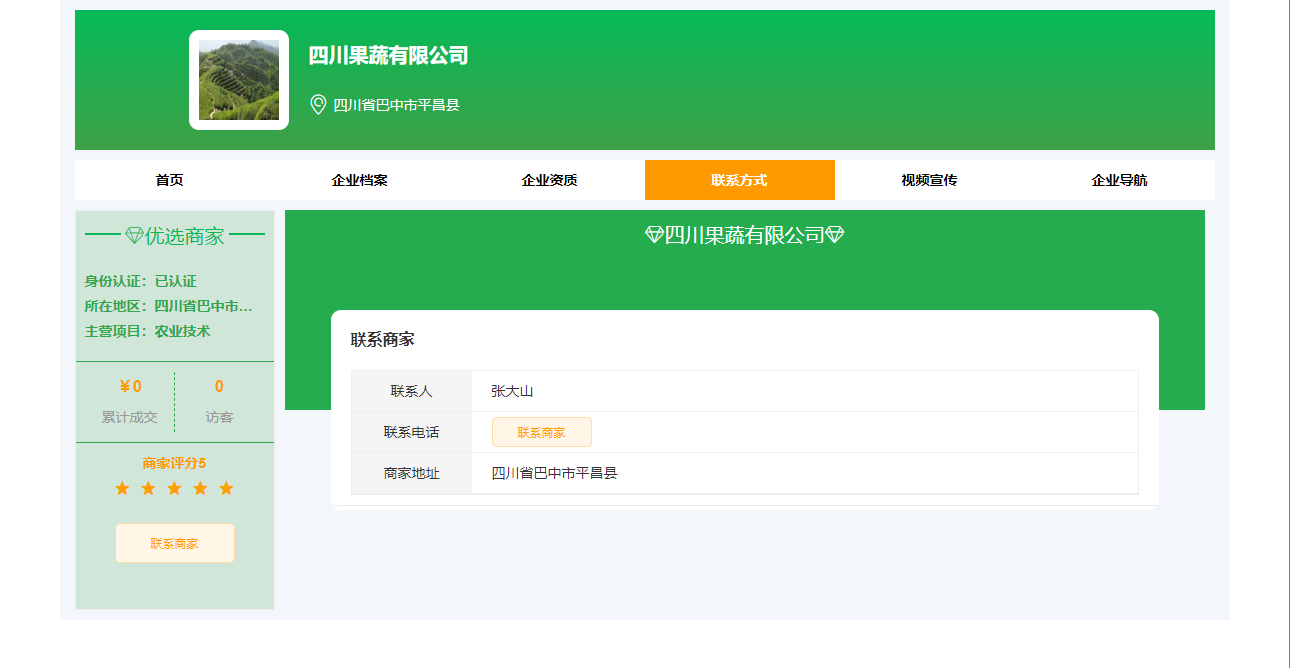The width and height of the screenshot is (1290, 668).
Task: Click the 访客 count in sidebar
Action: (x=219, y=387)
